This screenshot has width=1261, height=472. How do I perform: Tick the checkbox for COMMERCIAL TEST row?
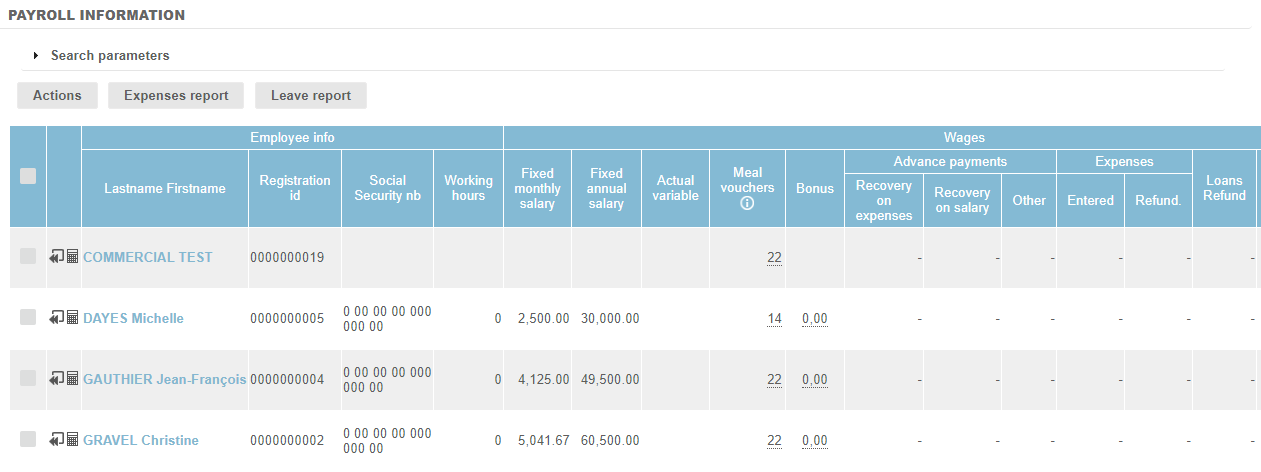28,256
